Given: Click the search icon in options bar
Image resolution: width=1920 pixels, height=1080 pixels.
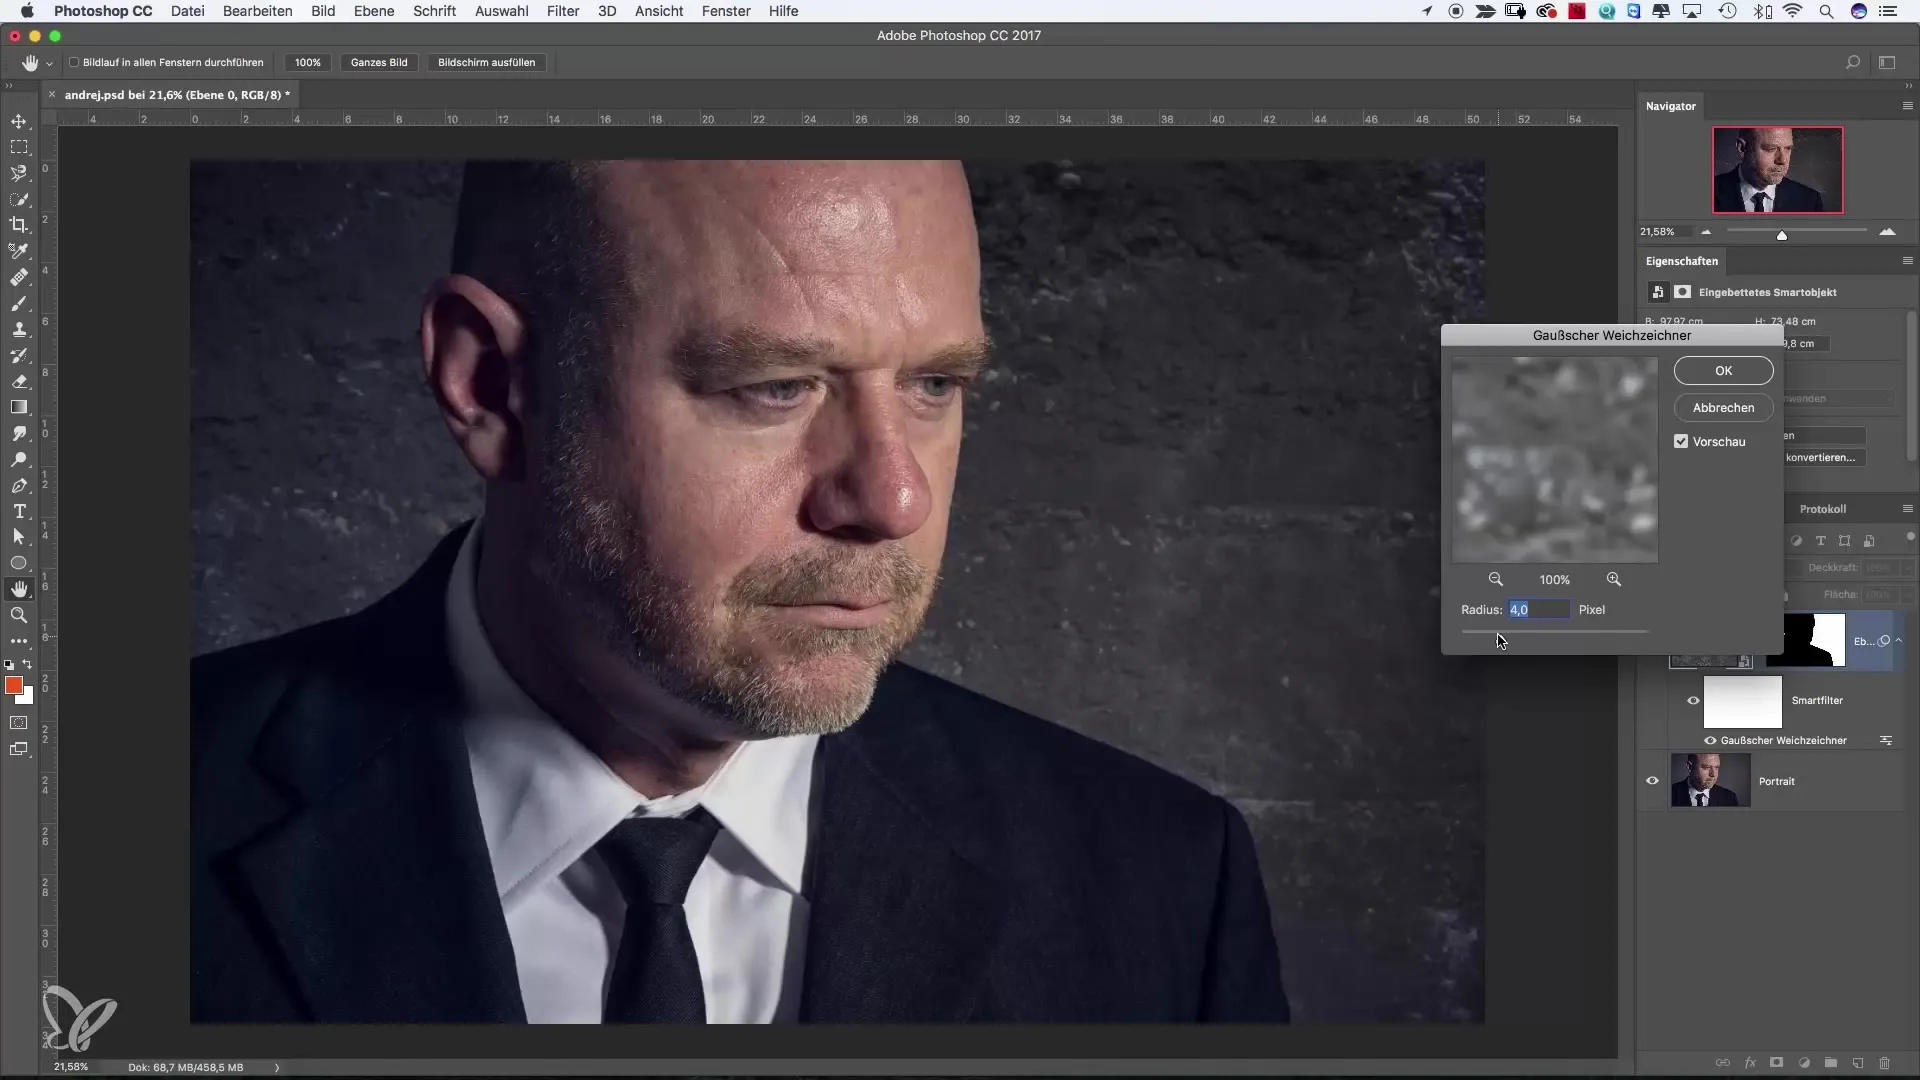Looking at the screenshot, I should click(1853, 62).
